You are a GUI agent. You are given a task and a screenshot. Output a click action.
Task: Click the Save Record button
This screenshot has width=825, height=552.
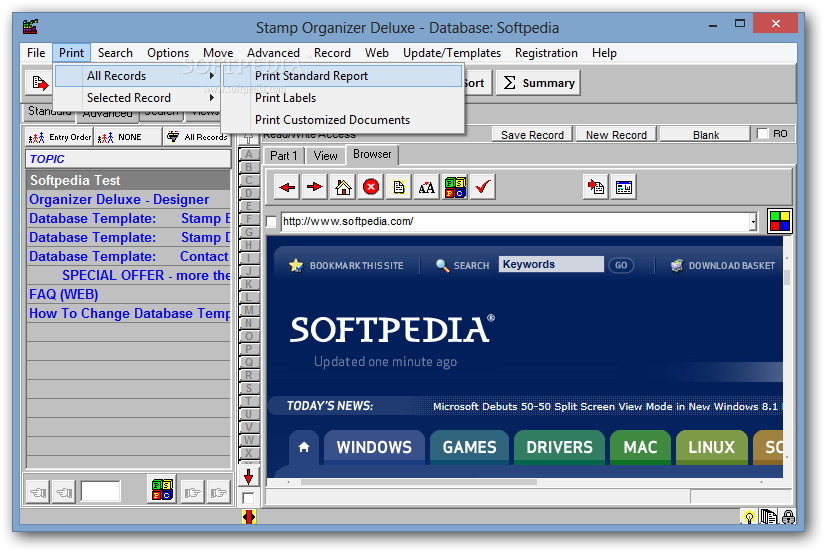click(x=532, y=135)
